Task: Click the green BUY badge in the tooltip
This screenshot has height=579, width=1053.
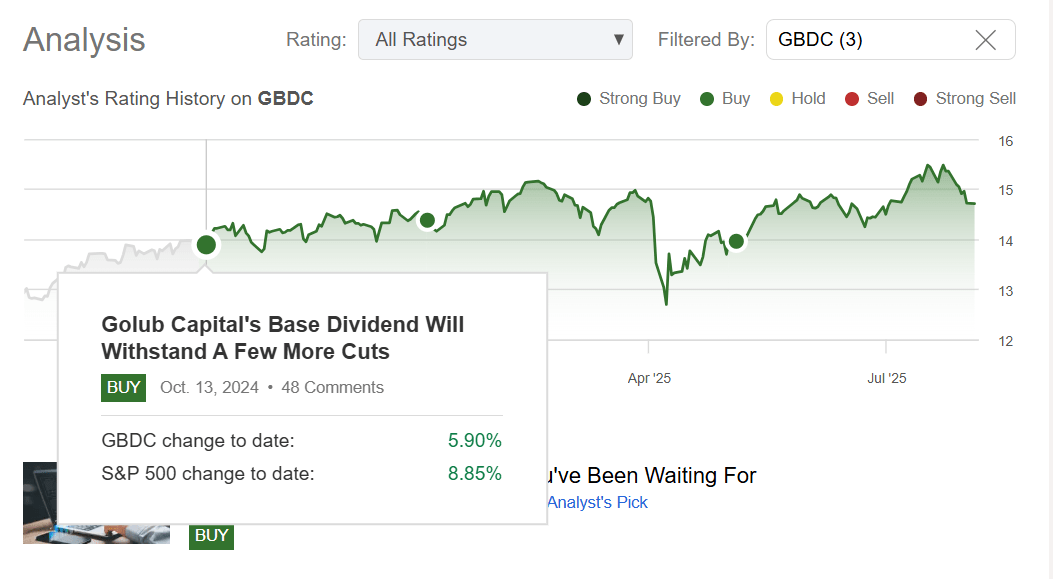Action: pyautogui.click(x=122, y=387)
